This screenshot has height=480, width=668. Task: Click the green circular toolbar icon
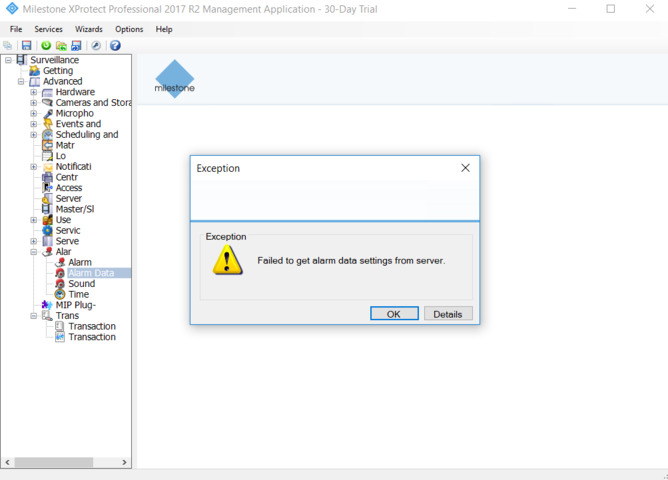pyautogui.click(x=46, y=46)
